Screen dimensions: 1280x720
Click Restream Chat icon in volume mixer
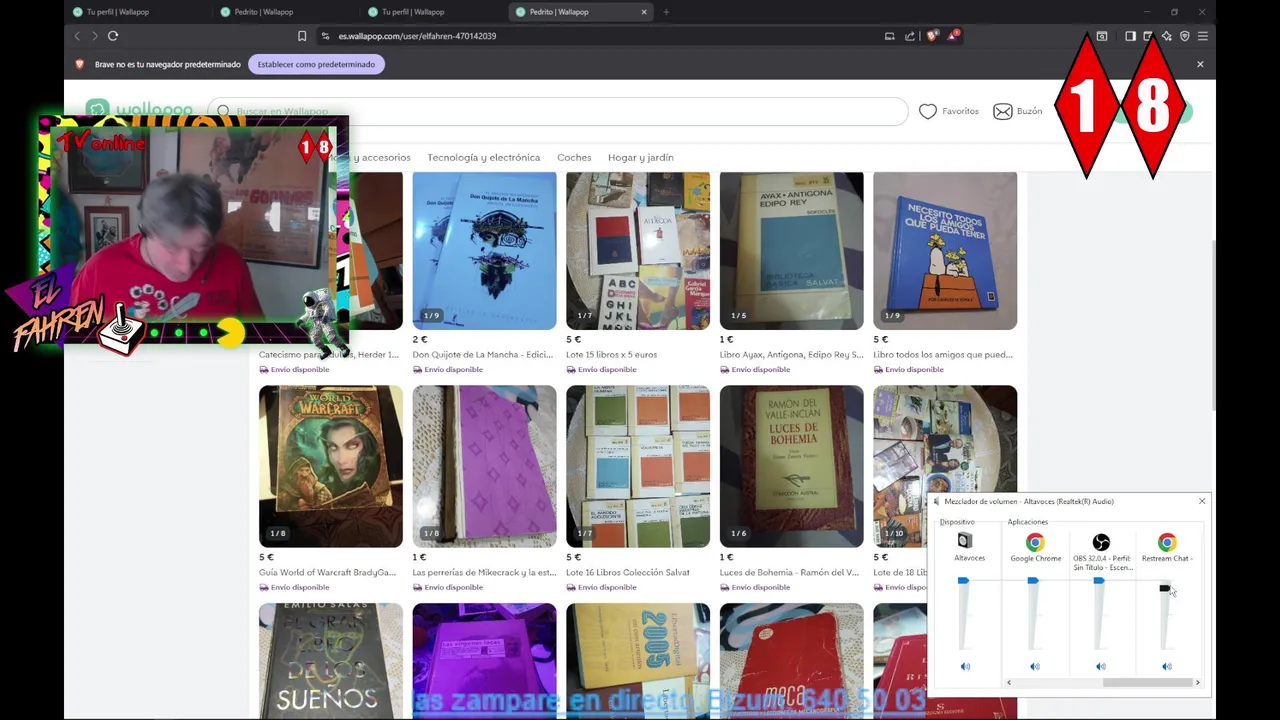coord(1167,542)
